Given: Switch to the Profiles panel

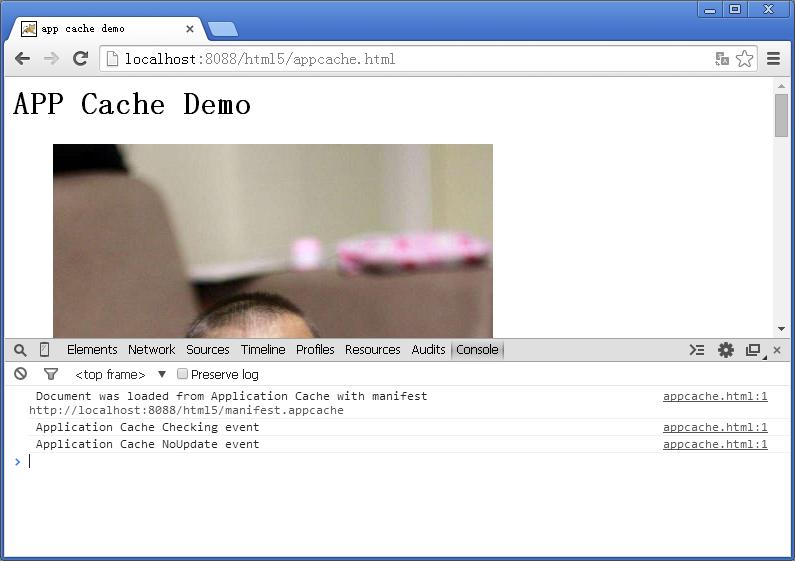Looking at the screenshot, I should click(315, 349).
